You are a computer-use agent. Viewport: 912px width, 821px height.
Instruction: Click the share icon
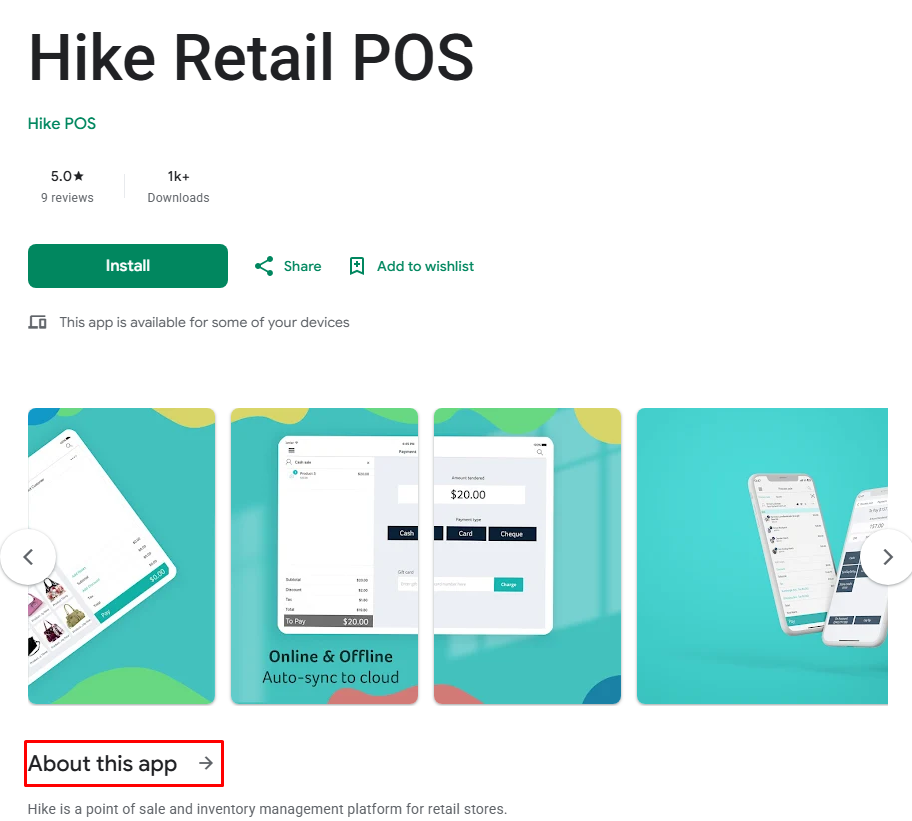264,266
